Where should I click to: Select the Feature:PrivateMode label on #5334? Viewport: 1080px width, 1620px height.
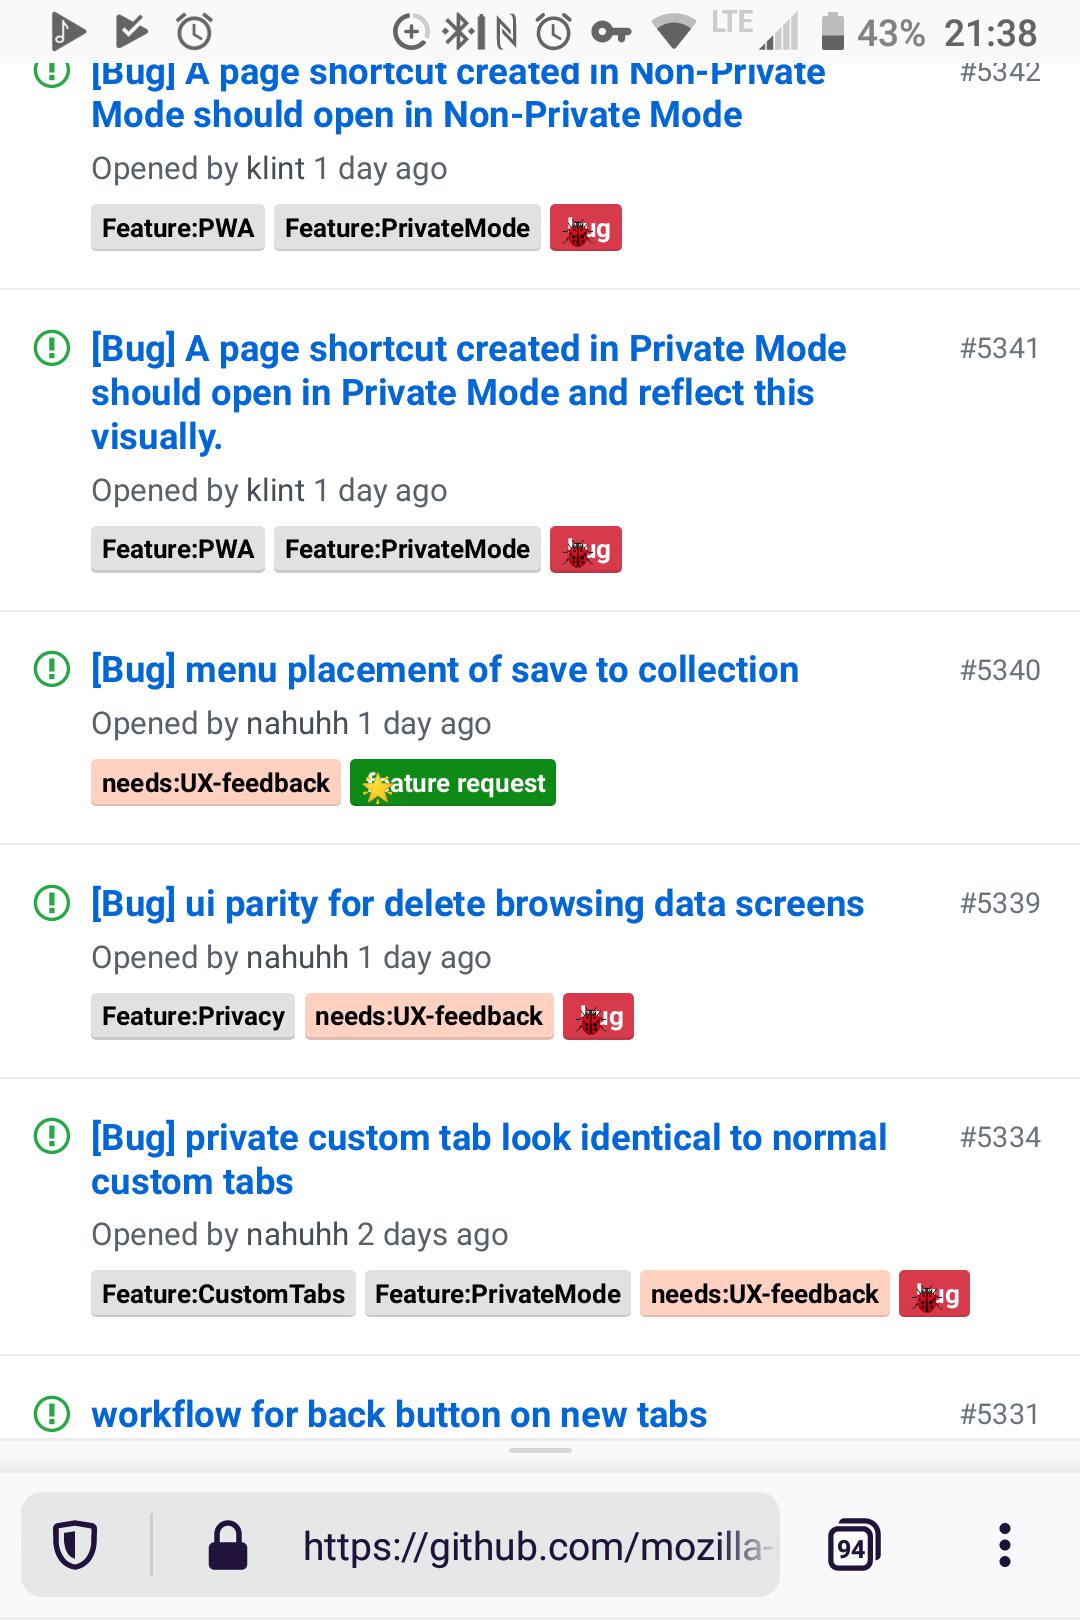[x=497, y=1293]
